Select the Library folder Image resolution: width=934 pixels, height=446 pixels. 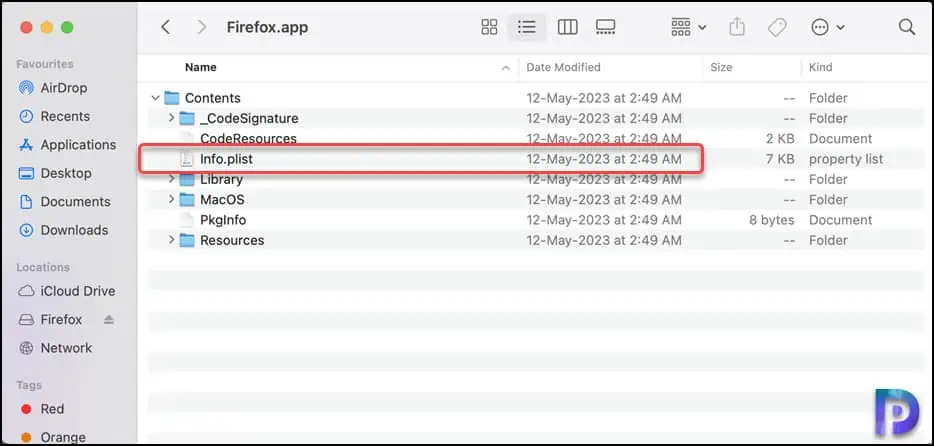pyautogui.click(x=536, y=179)
